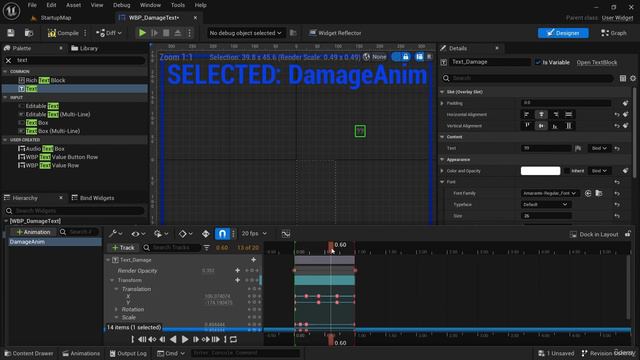The image size is (640, 360).
Task: Add a new Track
Action: coord(123,247)
